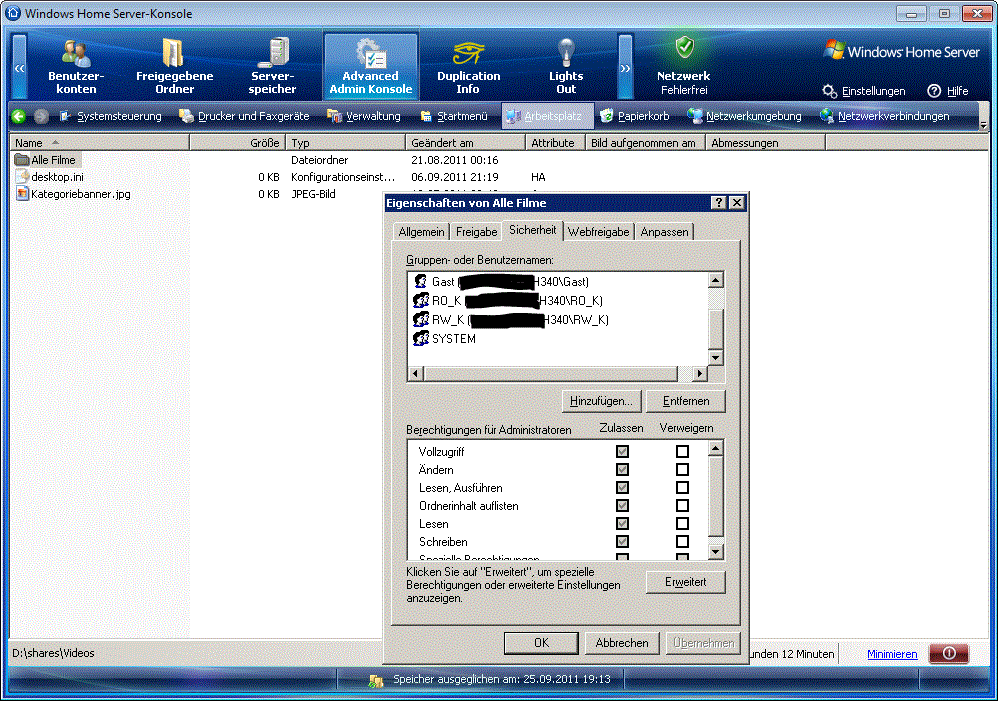Expand toolbar overflow arrow at right
Image resolution: width=998 pixels, height=701 pixels.
pyautogui.click(x=983, y=125)
